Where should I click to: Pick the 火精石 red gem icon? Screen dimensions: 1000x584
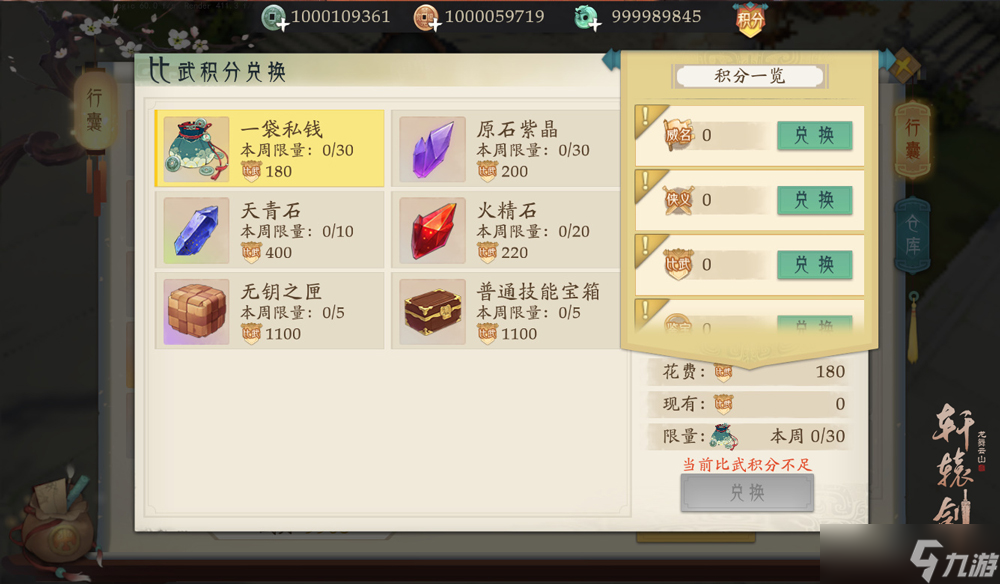click(432, 230)
